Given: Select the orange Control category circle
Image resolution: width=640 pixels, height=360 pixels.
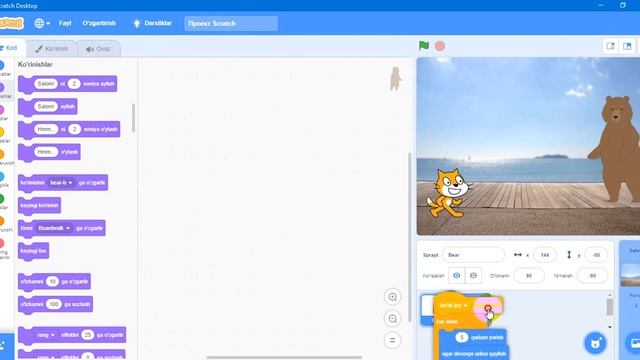Looking at the screenshot, I should coord(2,154).
